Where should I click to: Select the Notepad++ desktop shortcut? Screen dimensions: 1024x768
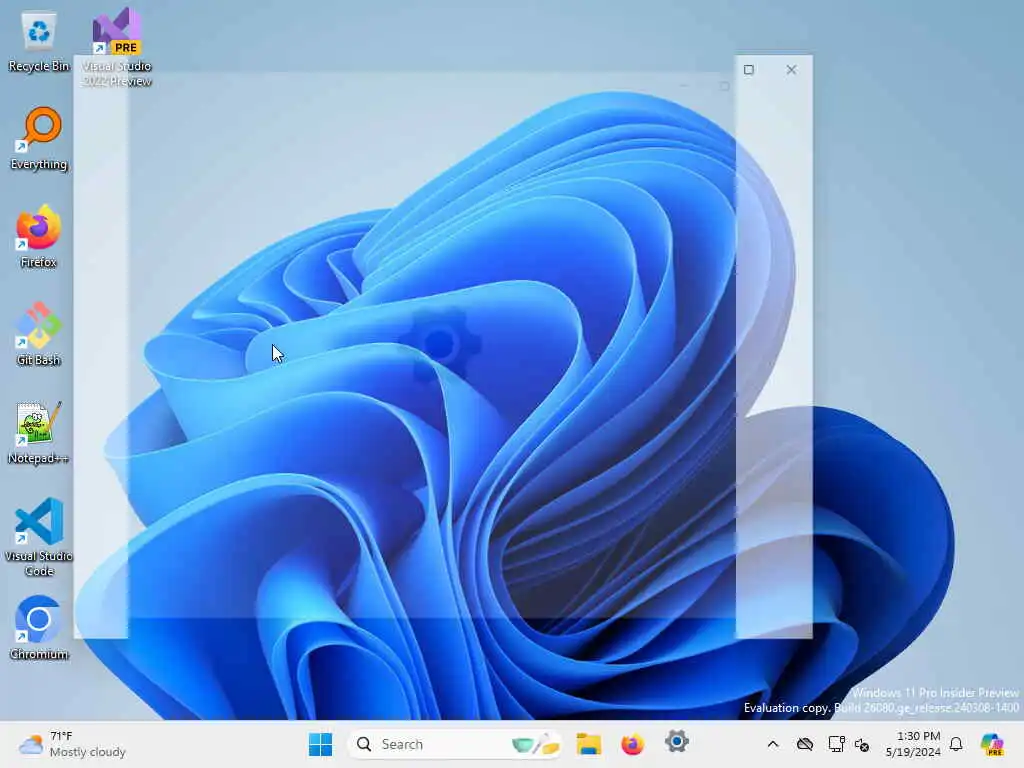coord(39,433)
